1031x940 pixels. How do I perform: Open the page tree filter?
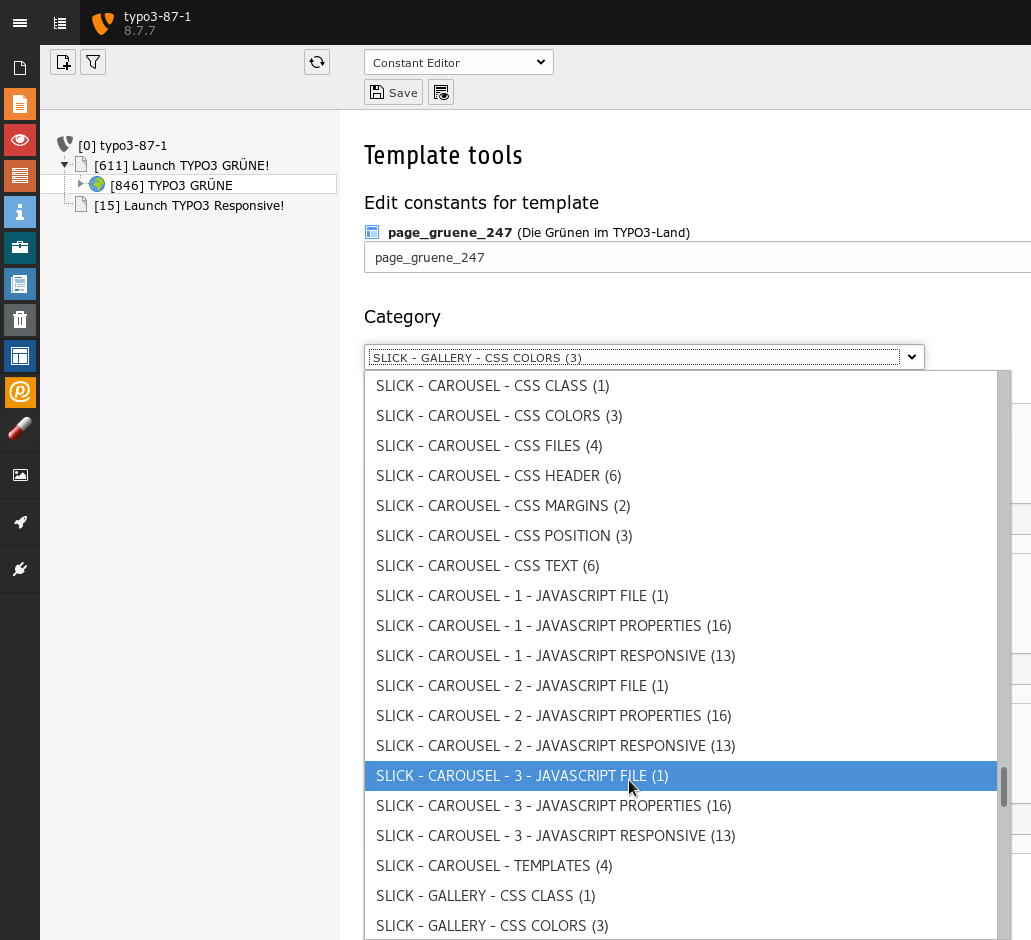pos(93,62)
